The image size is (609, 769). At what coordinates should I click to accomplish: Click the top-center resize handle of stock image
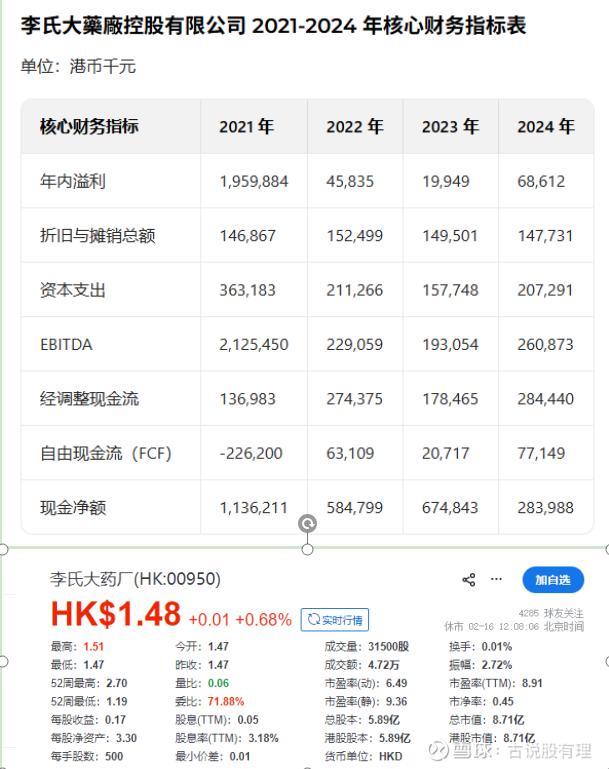coord(307,549)
